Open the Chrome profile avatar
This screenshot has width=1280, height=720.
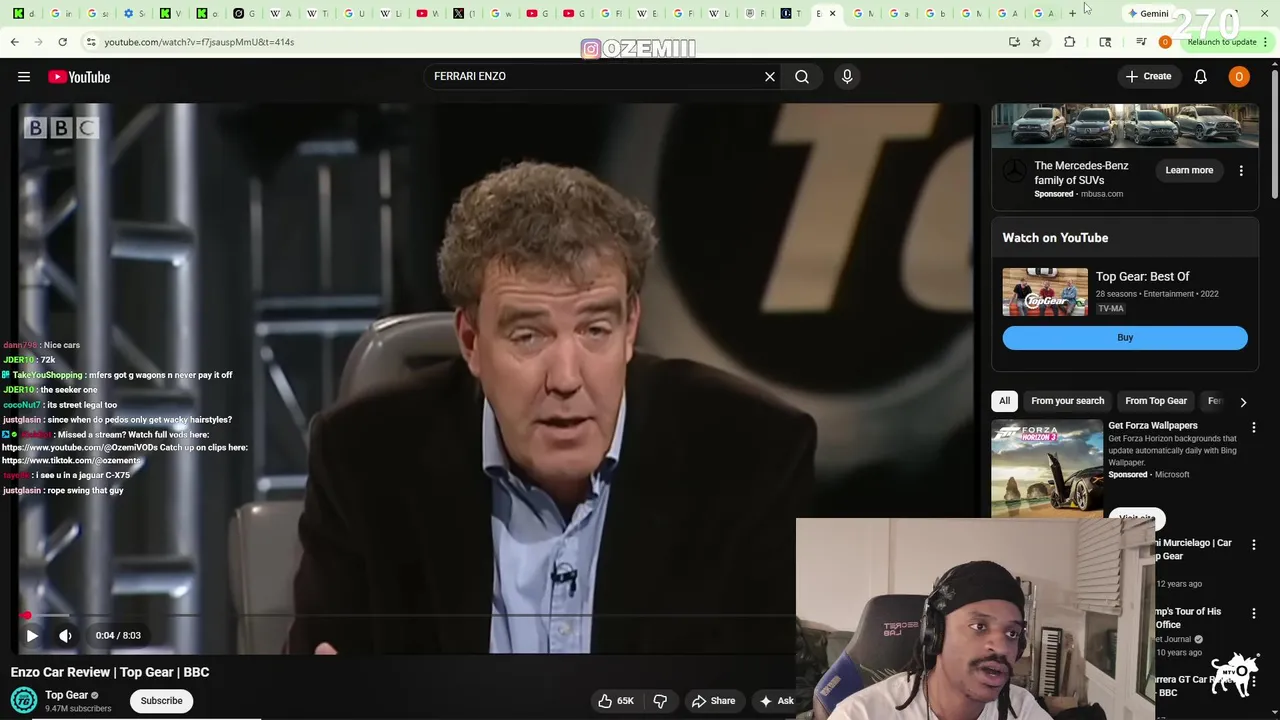[x=1165, y=42]
